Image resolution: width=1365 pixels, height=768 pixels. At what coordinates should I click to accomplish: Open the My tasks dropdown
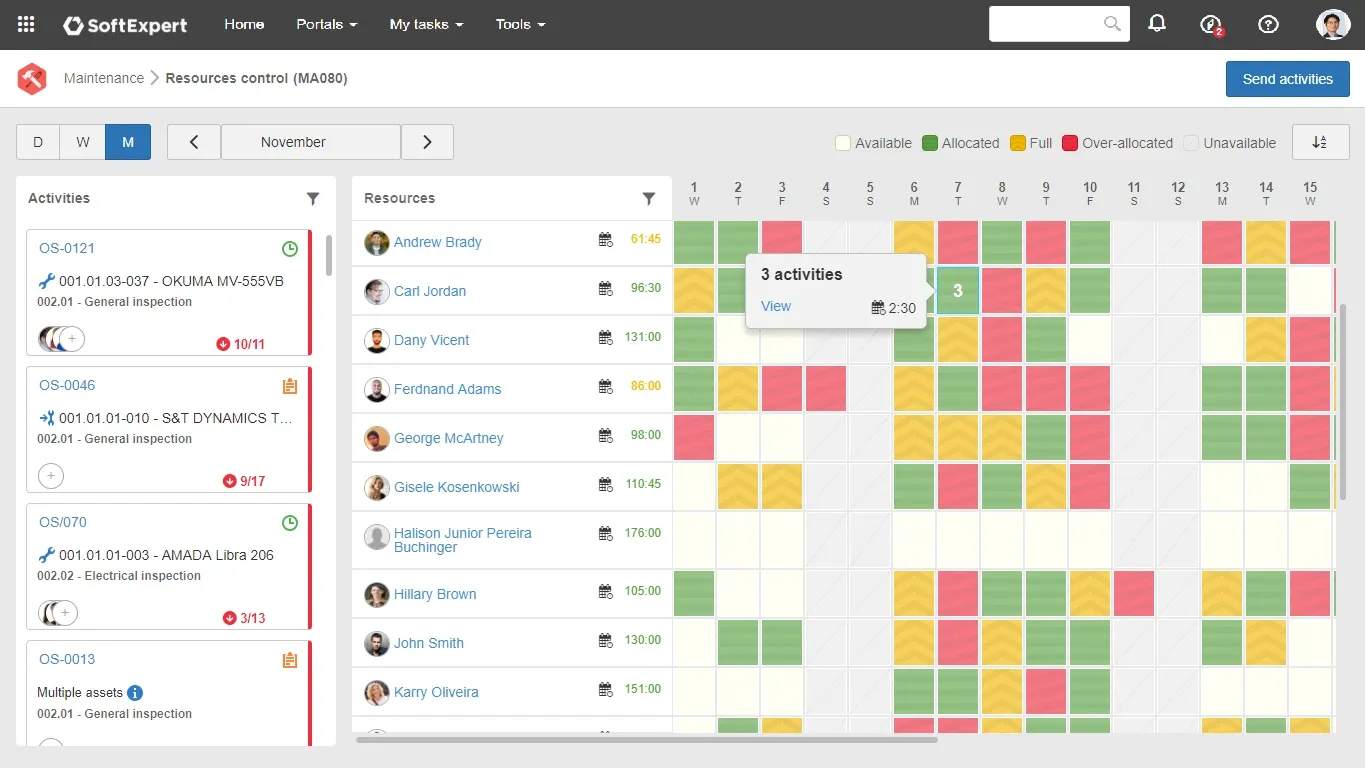pyautogui.click(x=426, y=25)
